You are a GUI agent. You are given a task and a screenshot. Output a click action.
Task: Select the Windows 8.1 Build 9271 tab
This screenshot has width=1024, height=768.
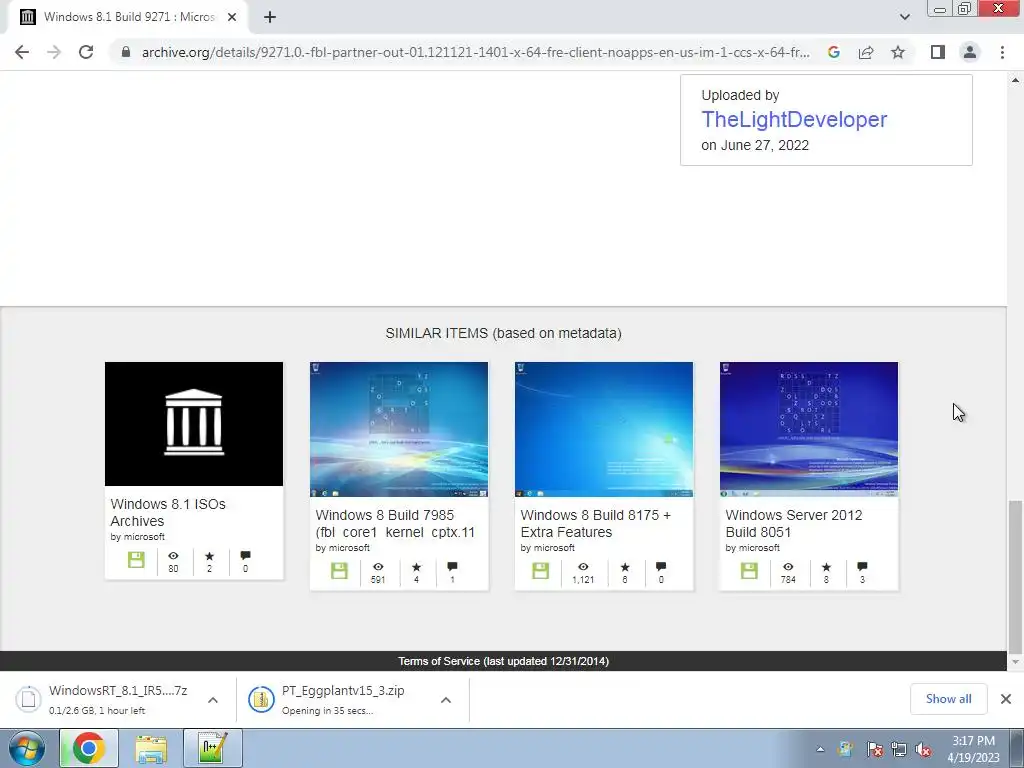point(129,17)
